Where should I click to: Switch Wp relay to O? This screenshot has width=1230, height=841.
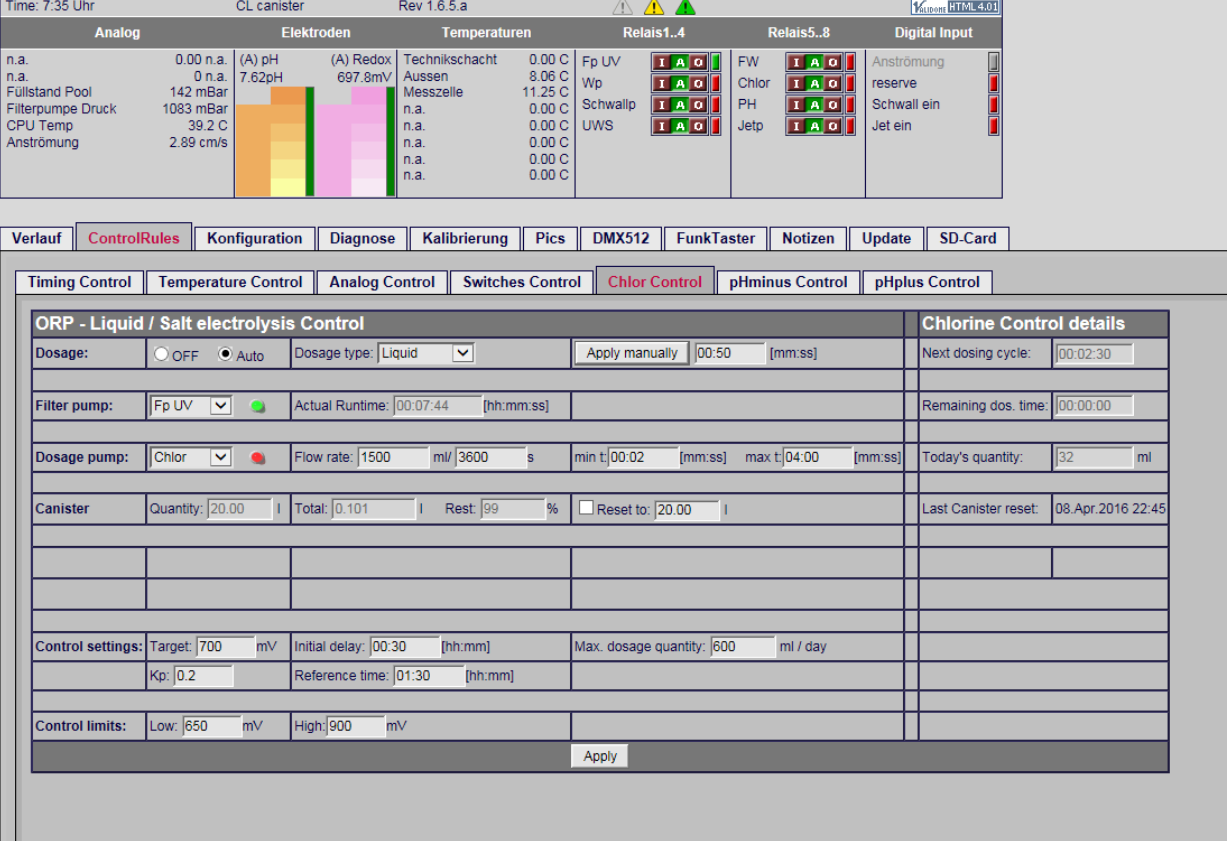[698, 83]
